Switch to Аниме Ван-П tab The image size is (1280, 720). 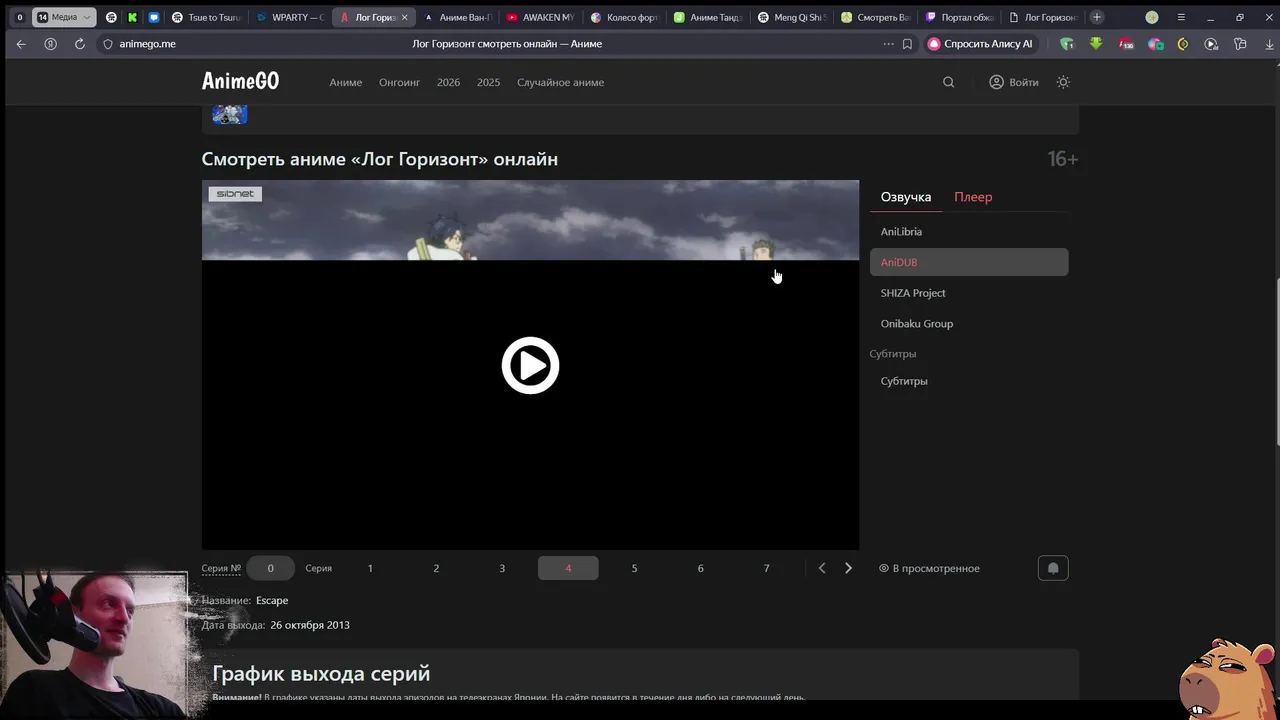(458, 17)
